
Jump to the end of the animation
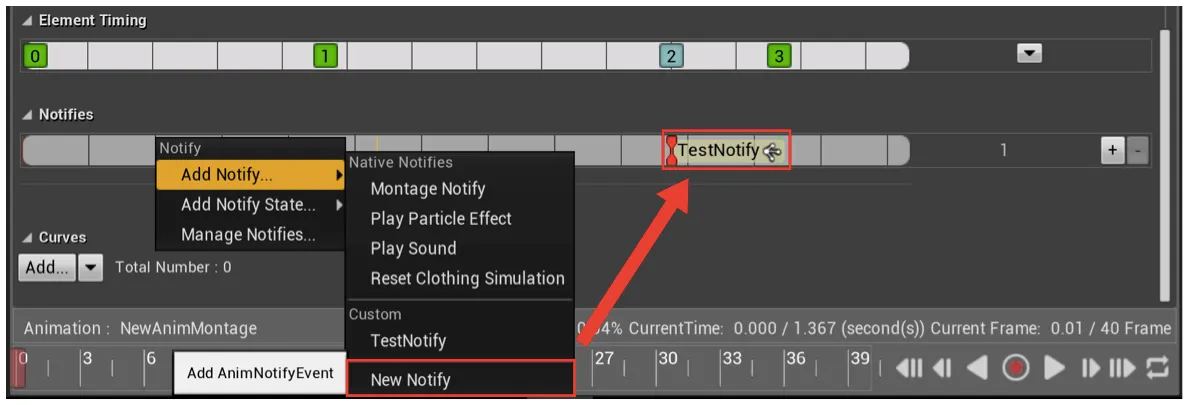(x=1122, y=369)
